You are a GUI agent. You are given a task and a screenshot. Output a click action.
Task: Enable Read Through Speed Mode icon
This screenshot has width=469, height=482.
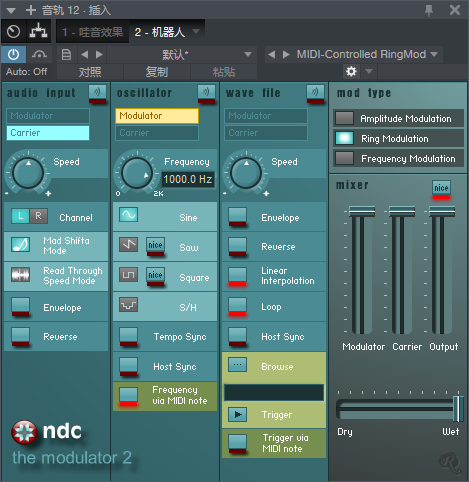pyautogui.click(x=20, y=275)
